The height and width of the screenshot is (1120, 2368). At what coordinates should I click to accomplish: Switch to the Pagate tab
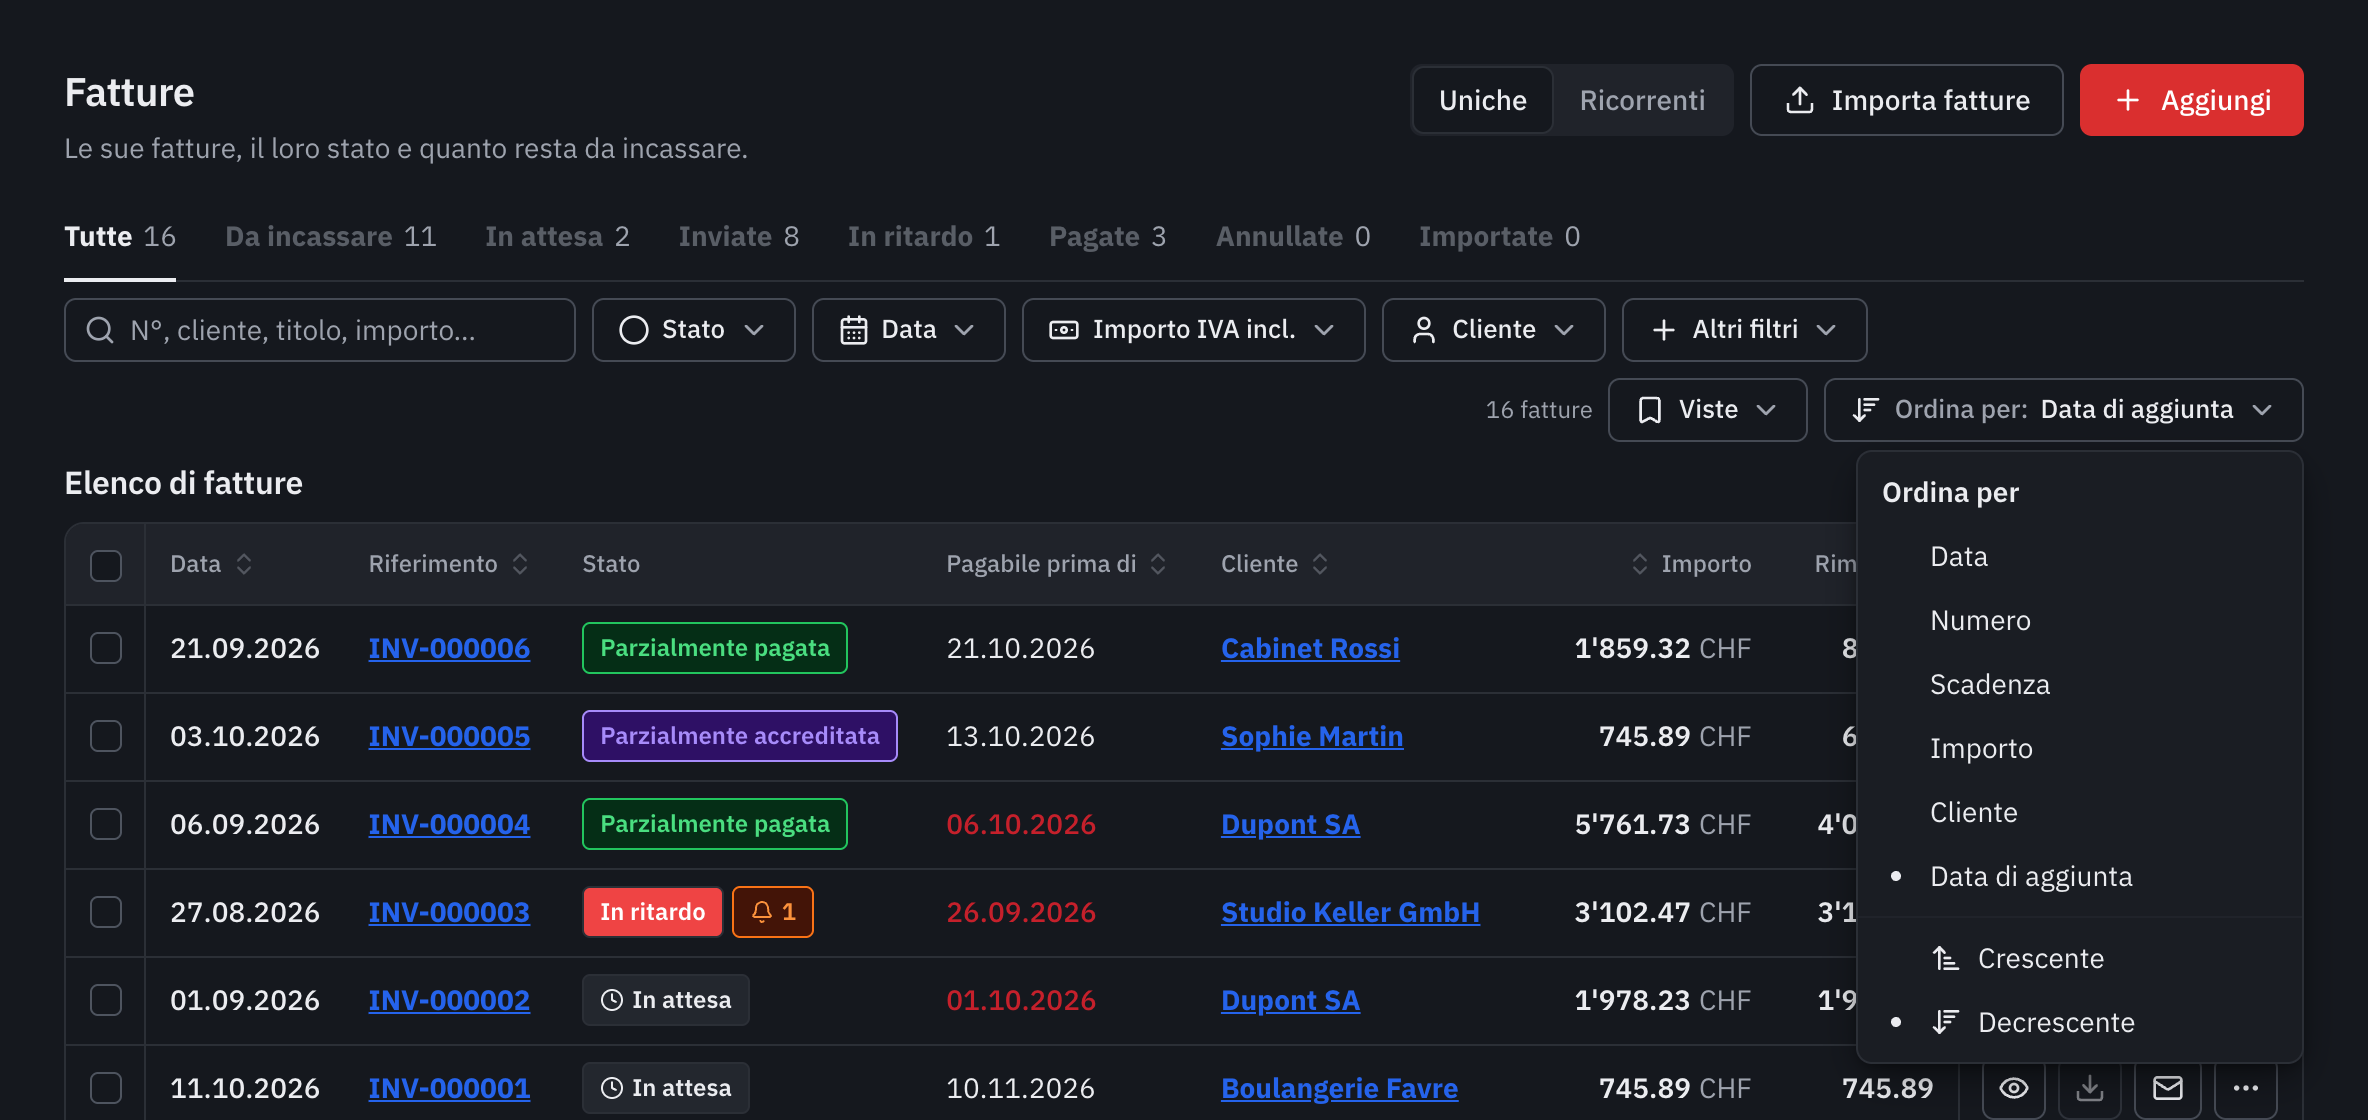tap(1107, 237)
